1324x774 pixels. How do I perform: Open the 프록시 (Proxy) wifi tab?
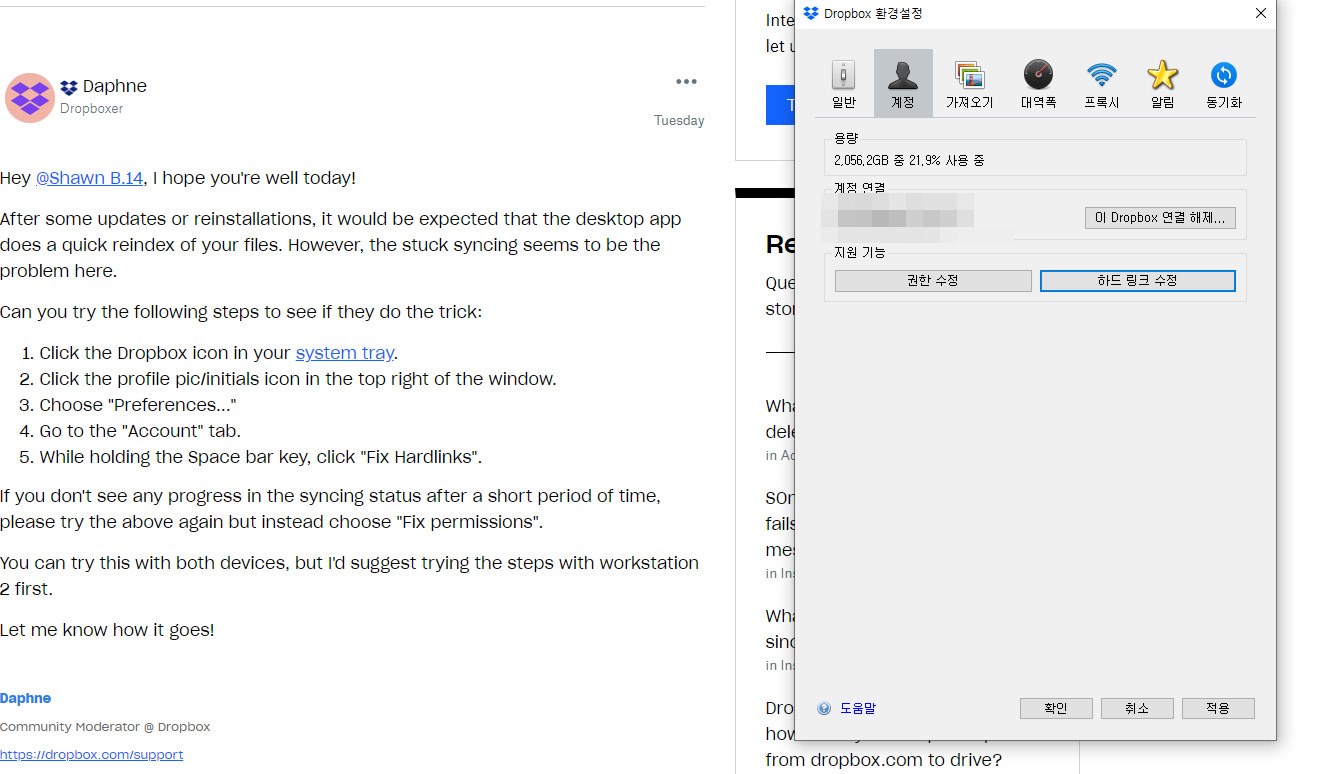click(1101, 84)
